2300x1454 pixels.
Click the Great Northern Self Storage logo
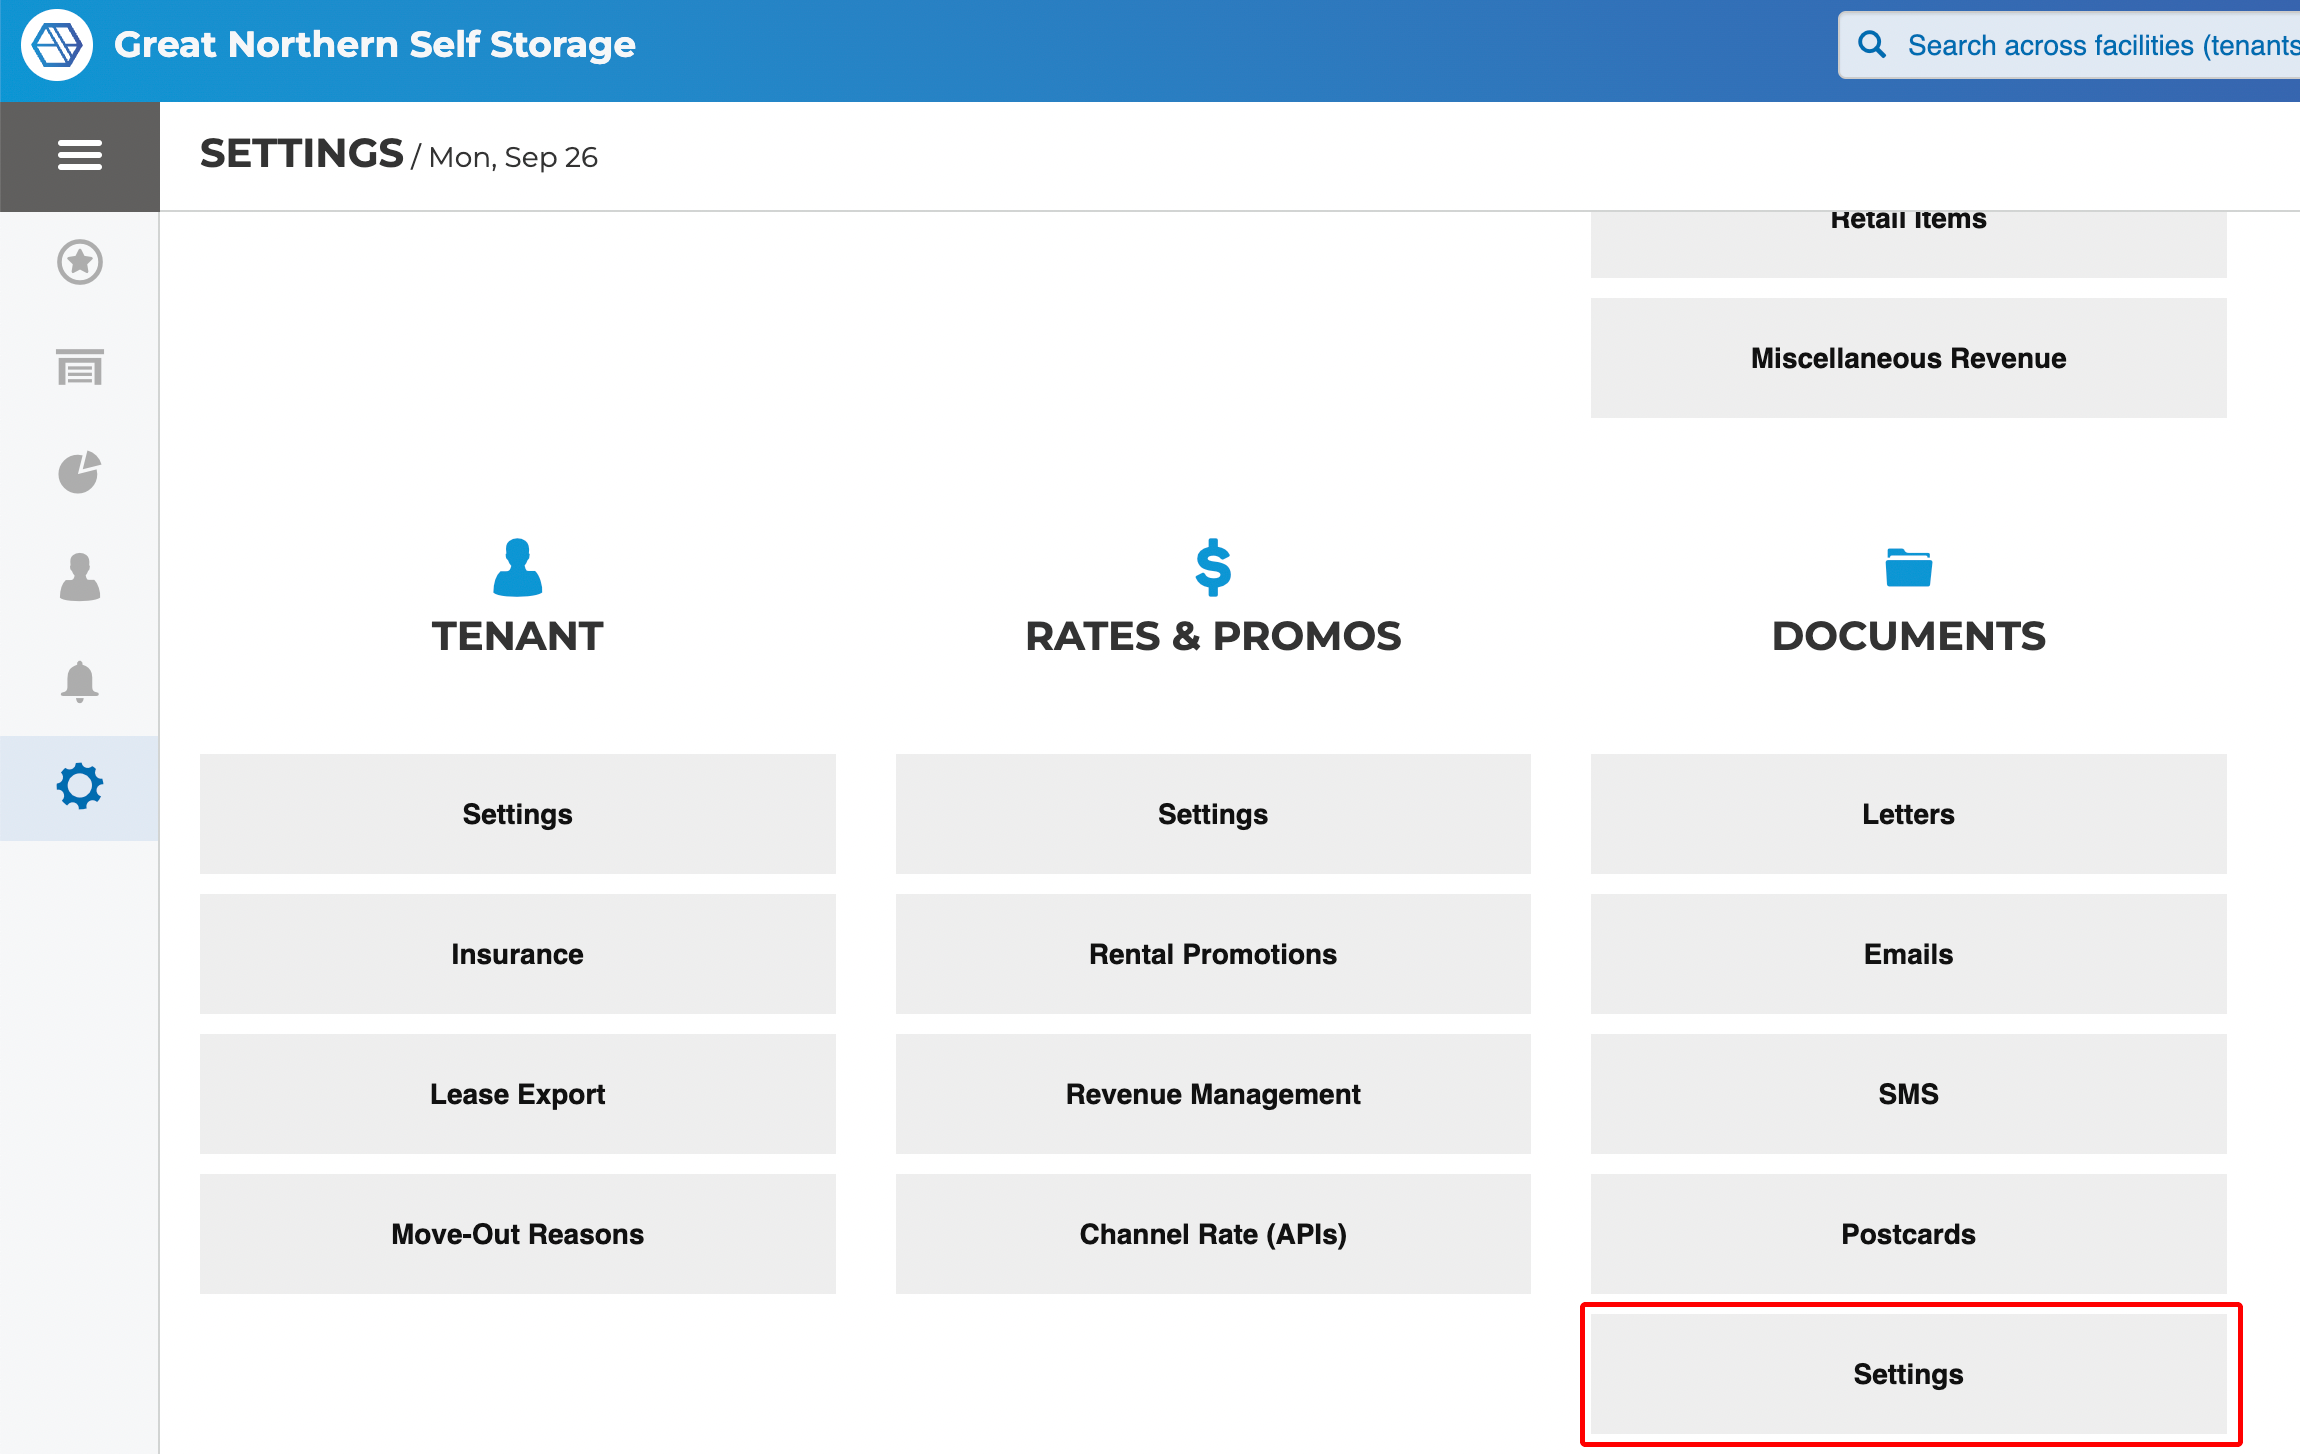[x=57, y=44]
